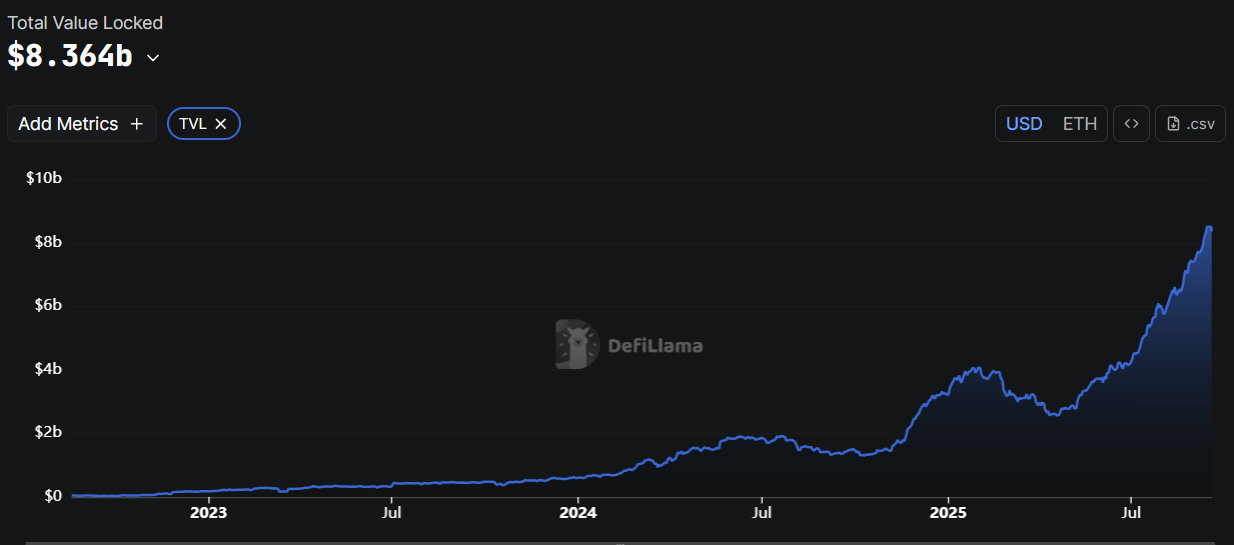
Task: Click the $4b y-axis label
Action: (x=47, y=369)
